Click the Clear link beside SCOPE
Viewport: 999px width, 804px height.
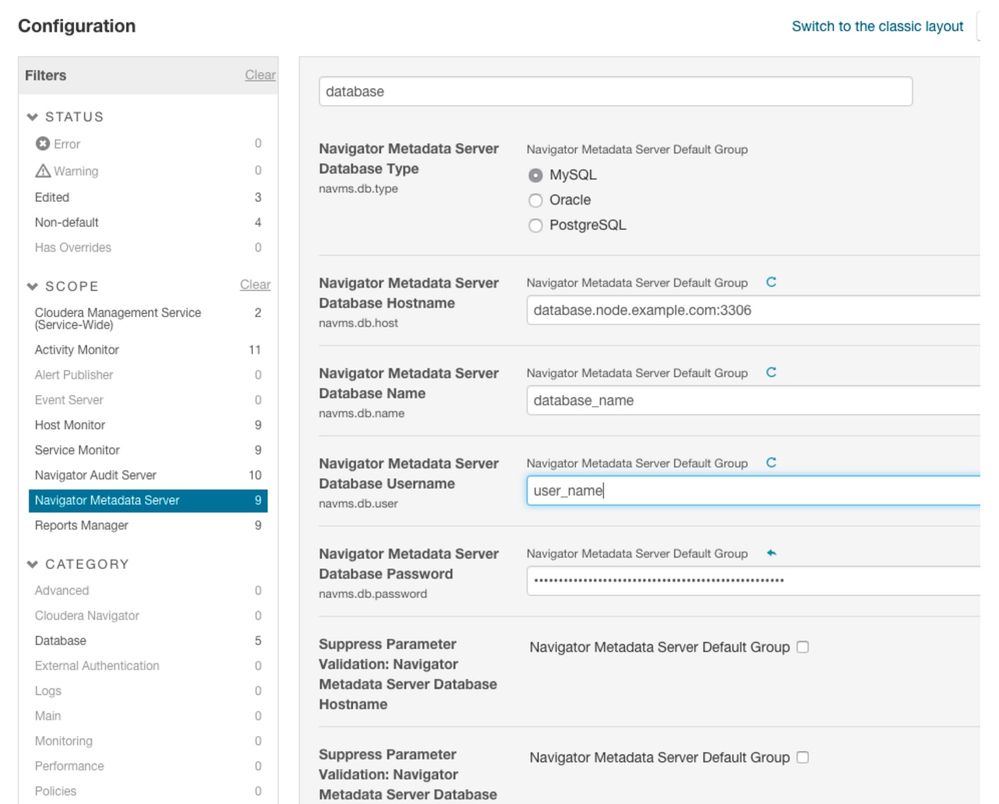[255, 285]
